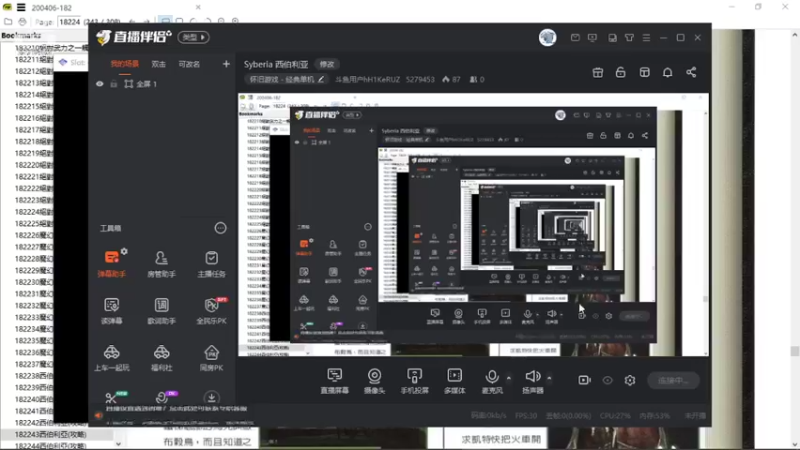Add 直播屏幕 screen capture source

click(335, 381)
